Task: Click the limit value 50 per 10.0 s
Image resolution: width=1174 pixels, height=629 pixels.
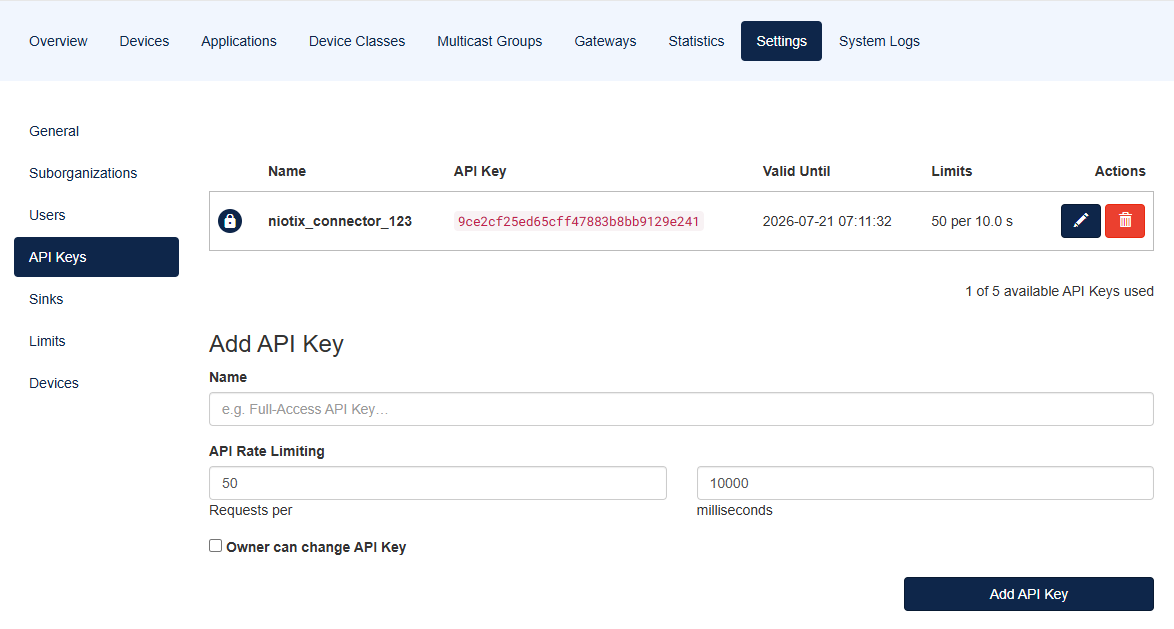Action: [972, 221]
